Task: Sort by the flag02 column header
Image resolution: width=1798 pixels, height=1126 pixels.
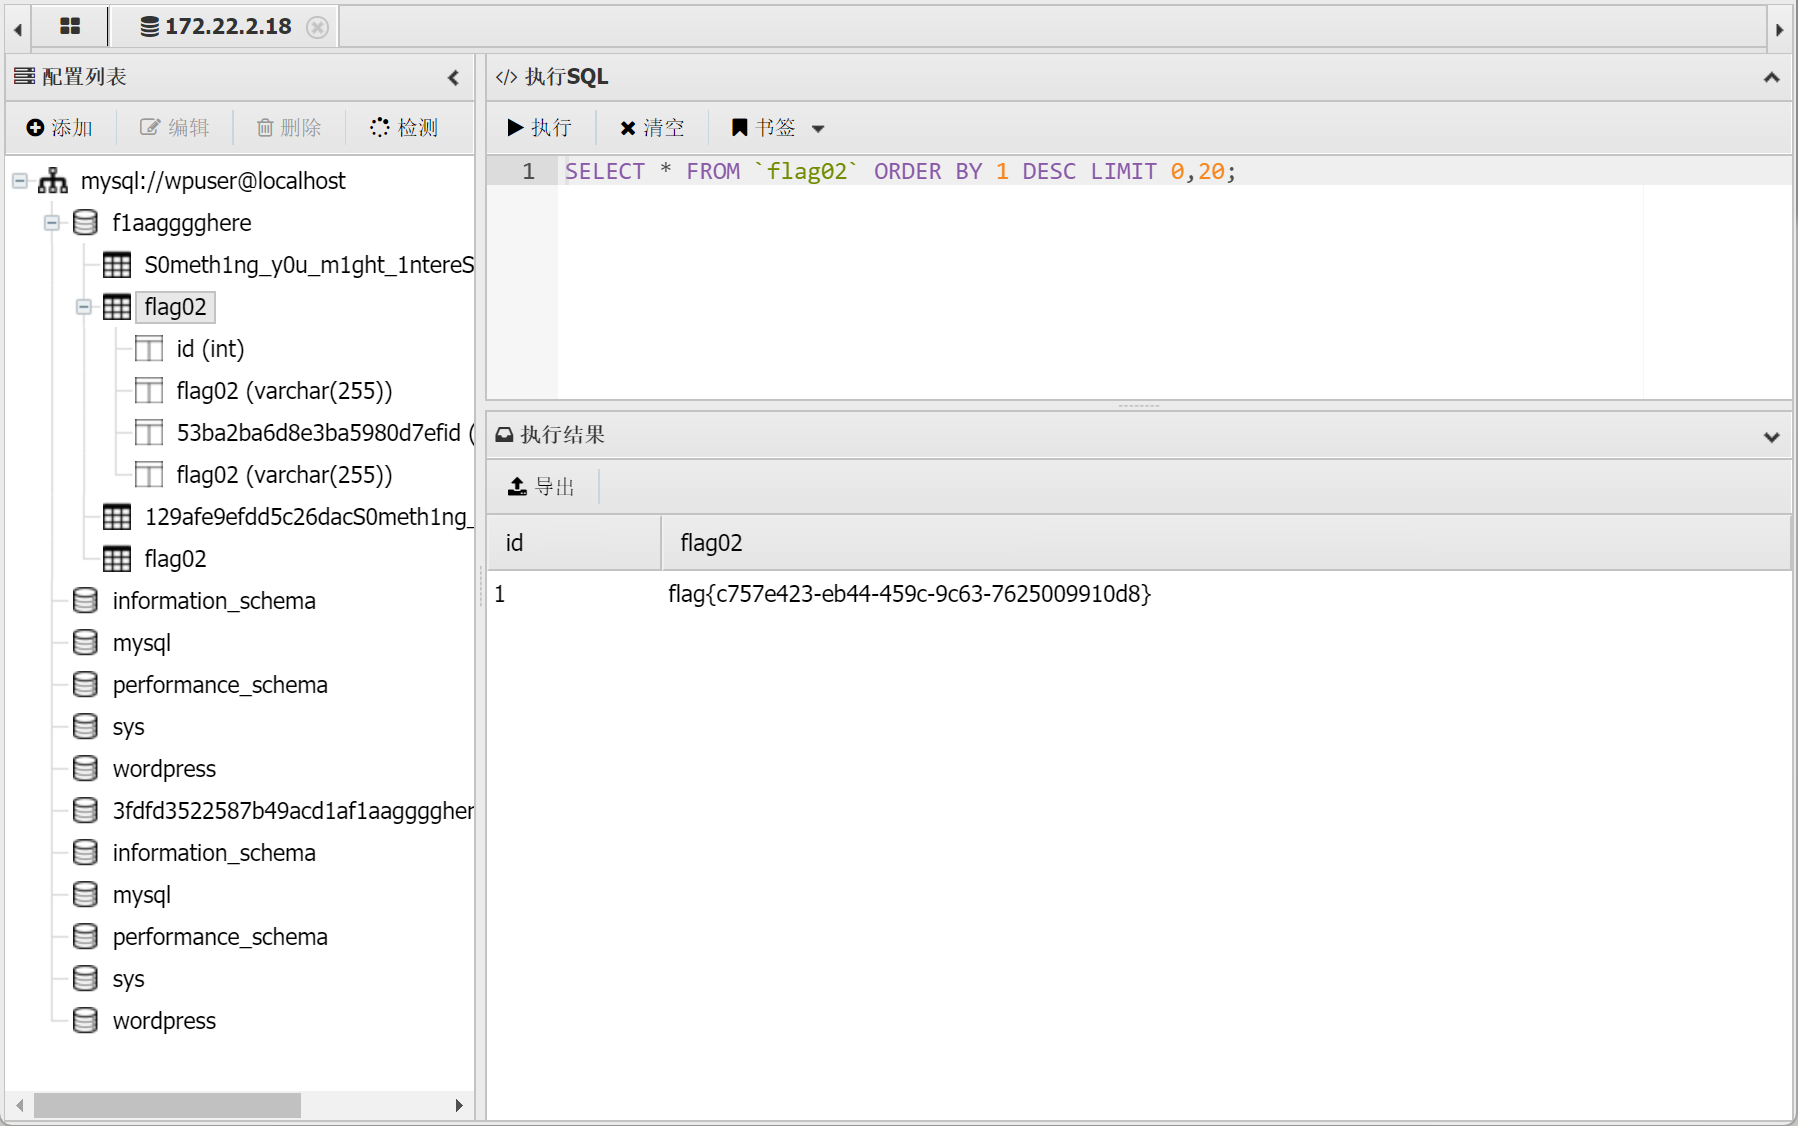Action: point(1226,542)
